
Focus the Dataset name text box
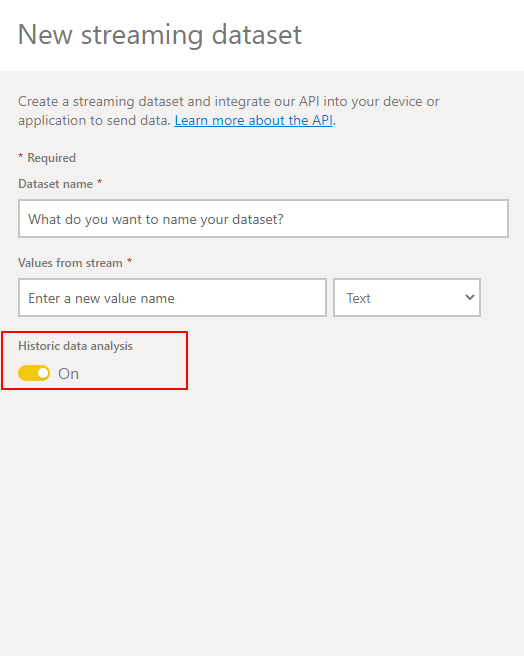(x=263, y=218)
